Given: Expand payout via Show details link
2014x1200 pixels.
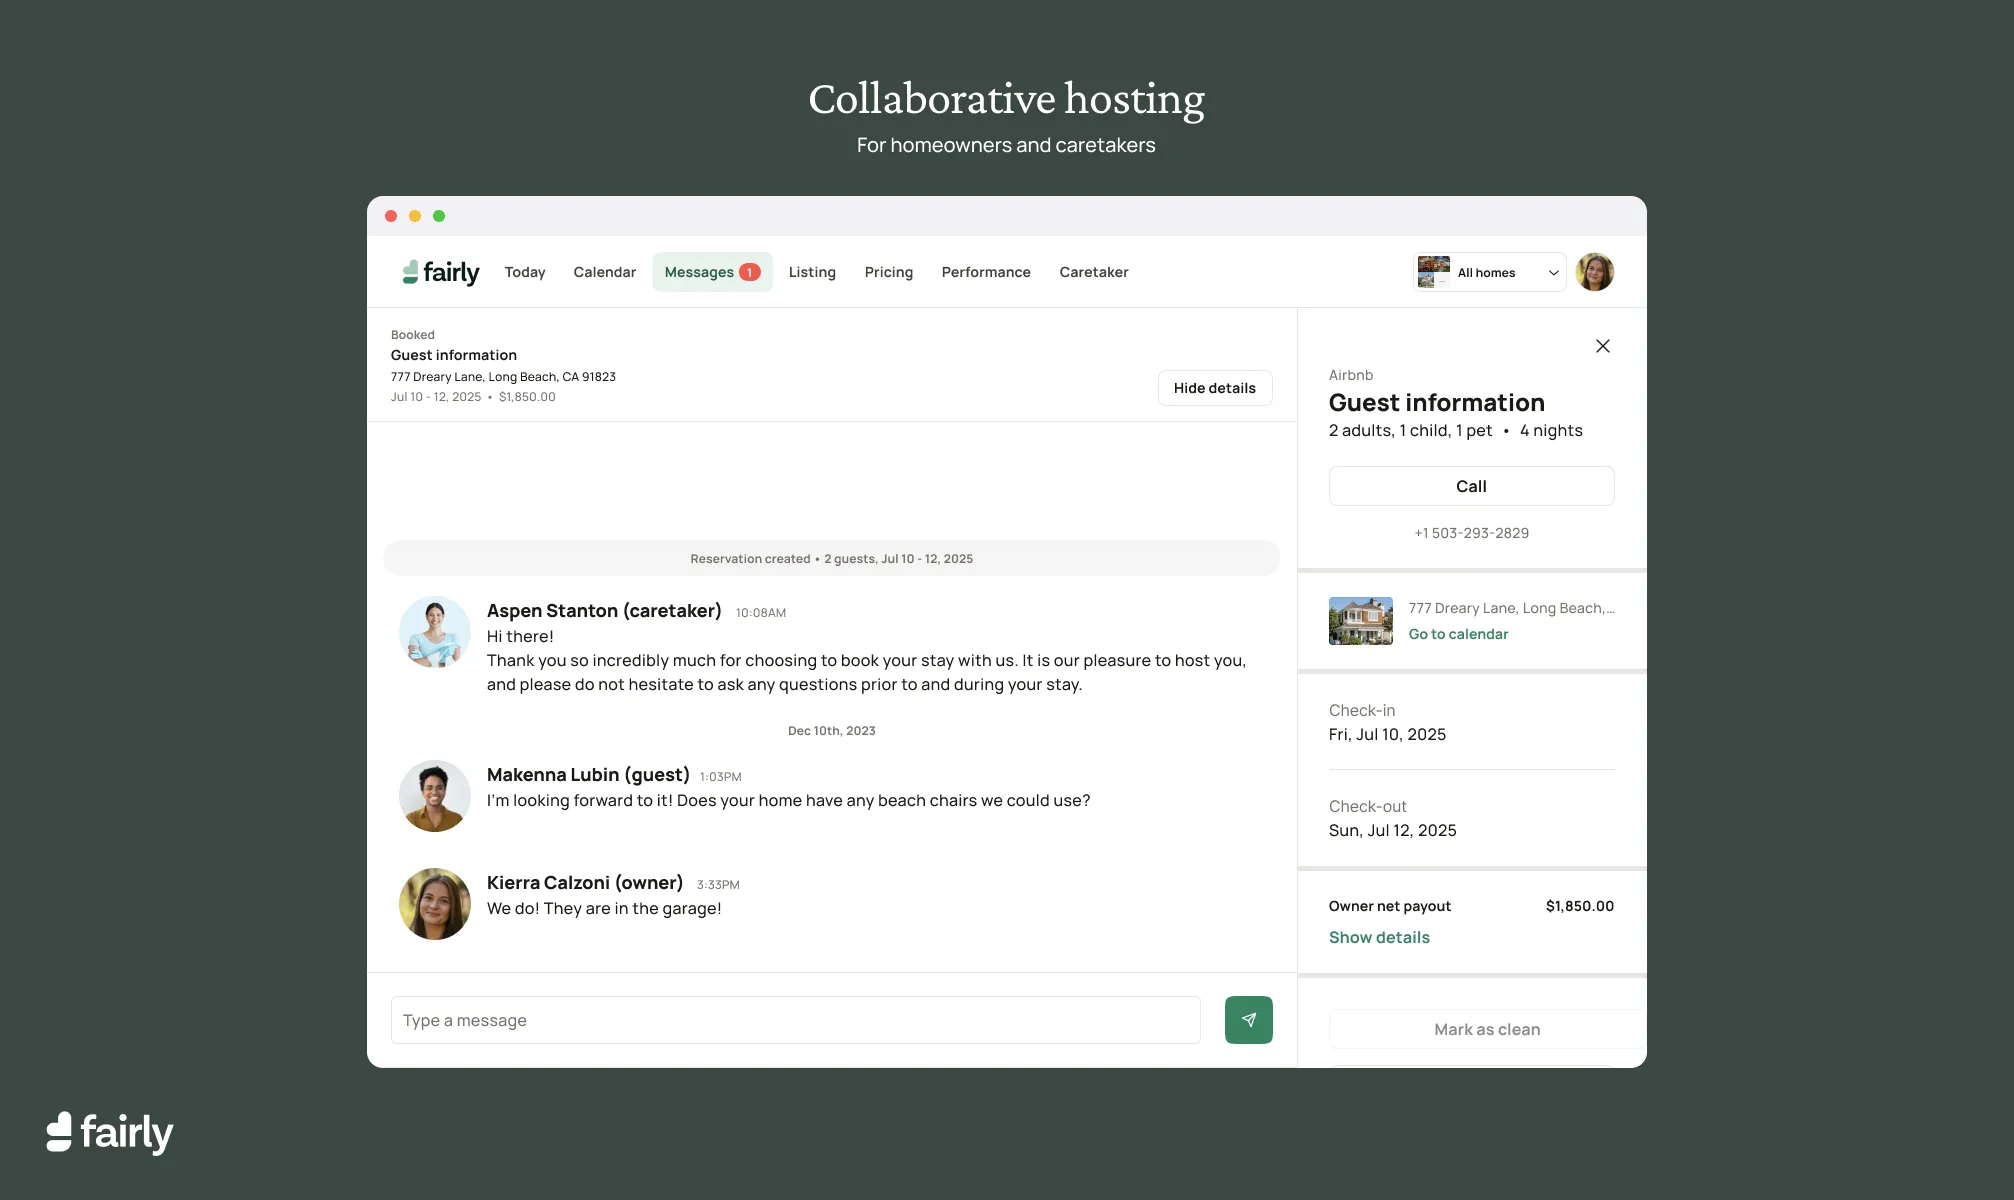Looking at the screenshot, I should [1379, 937].
